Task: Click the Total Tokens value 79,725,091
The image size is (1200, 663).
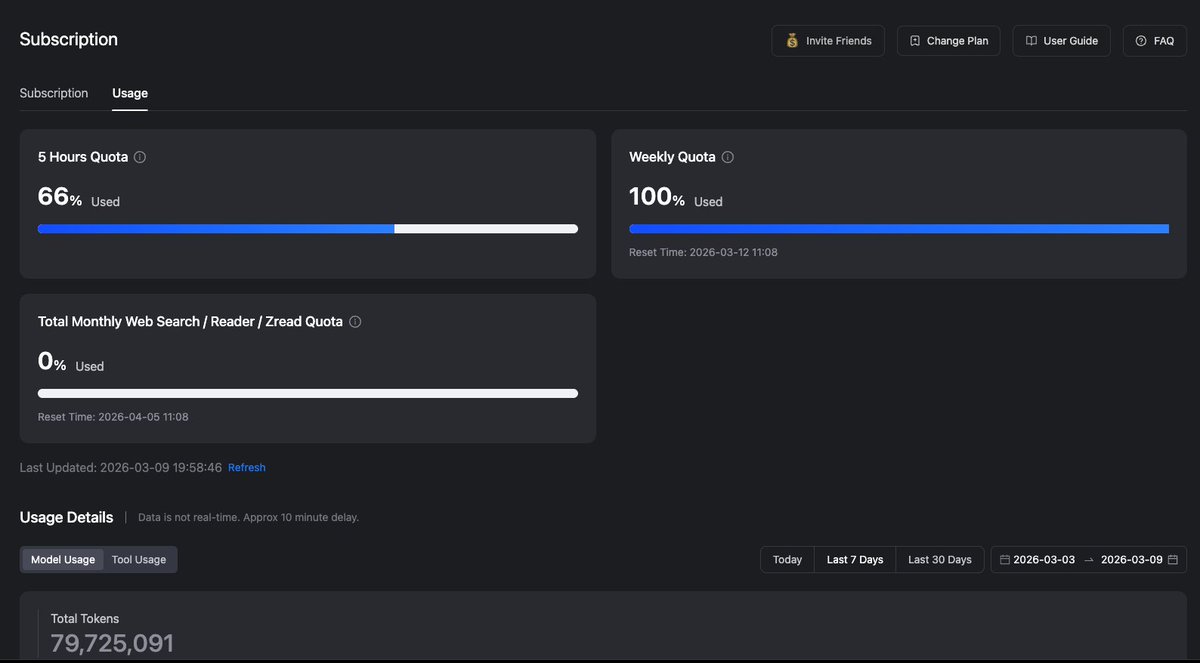Action: [x=113, y=643]
